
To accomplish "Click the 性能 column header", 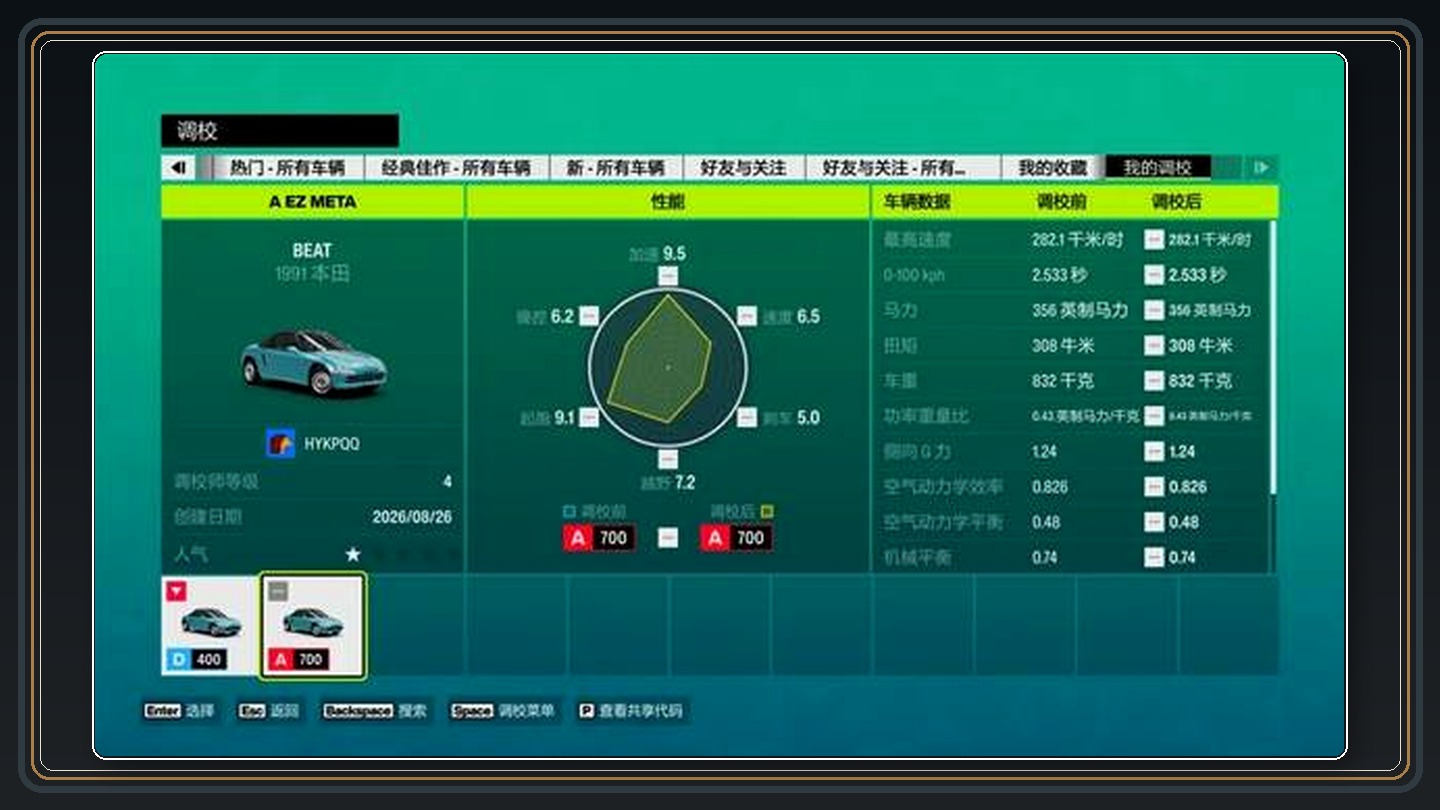I will click(x=668, y=202).
